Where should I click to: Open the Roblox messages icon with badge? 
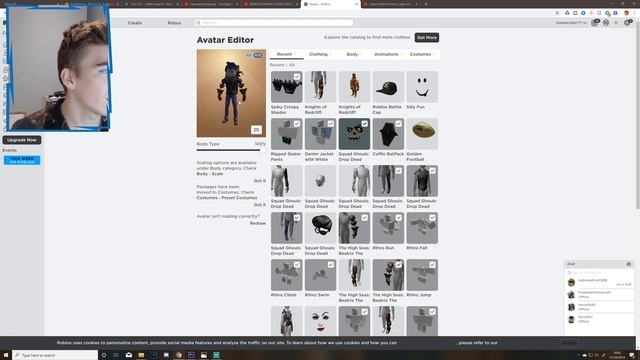coord(595,23)
